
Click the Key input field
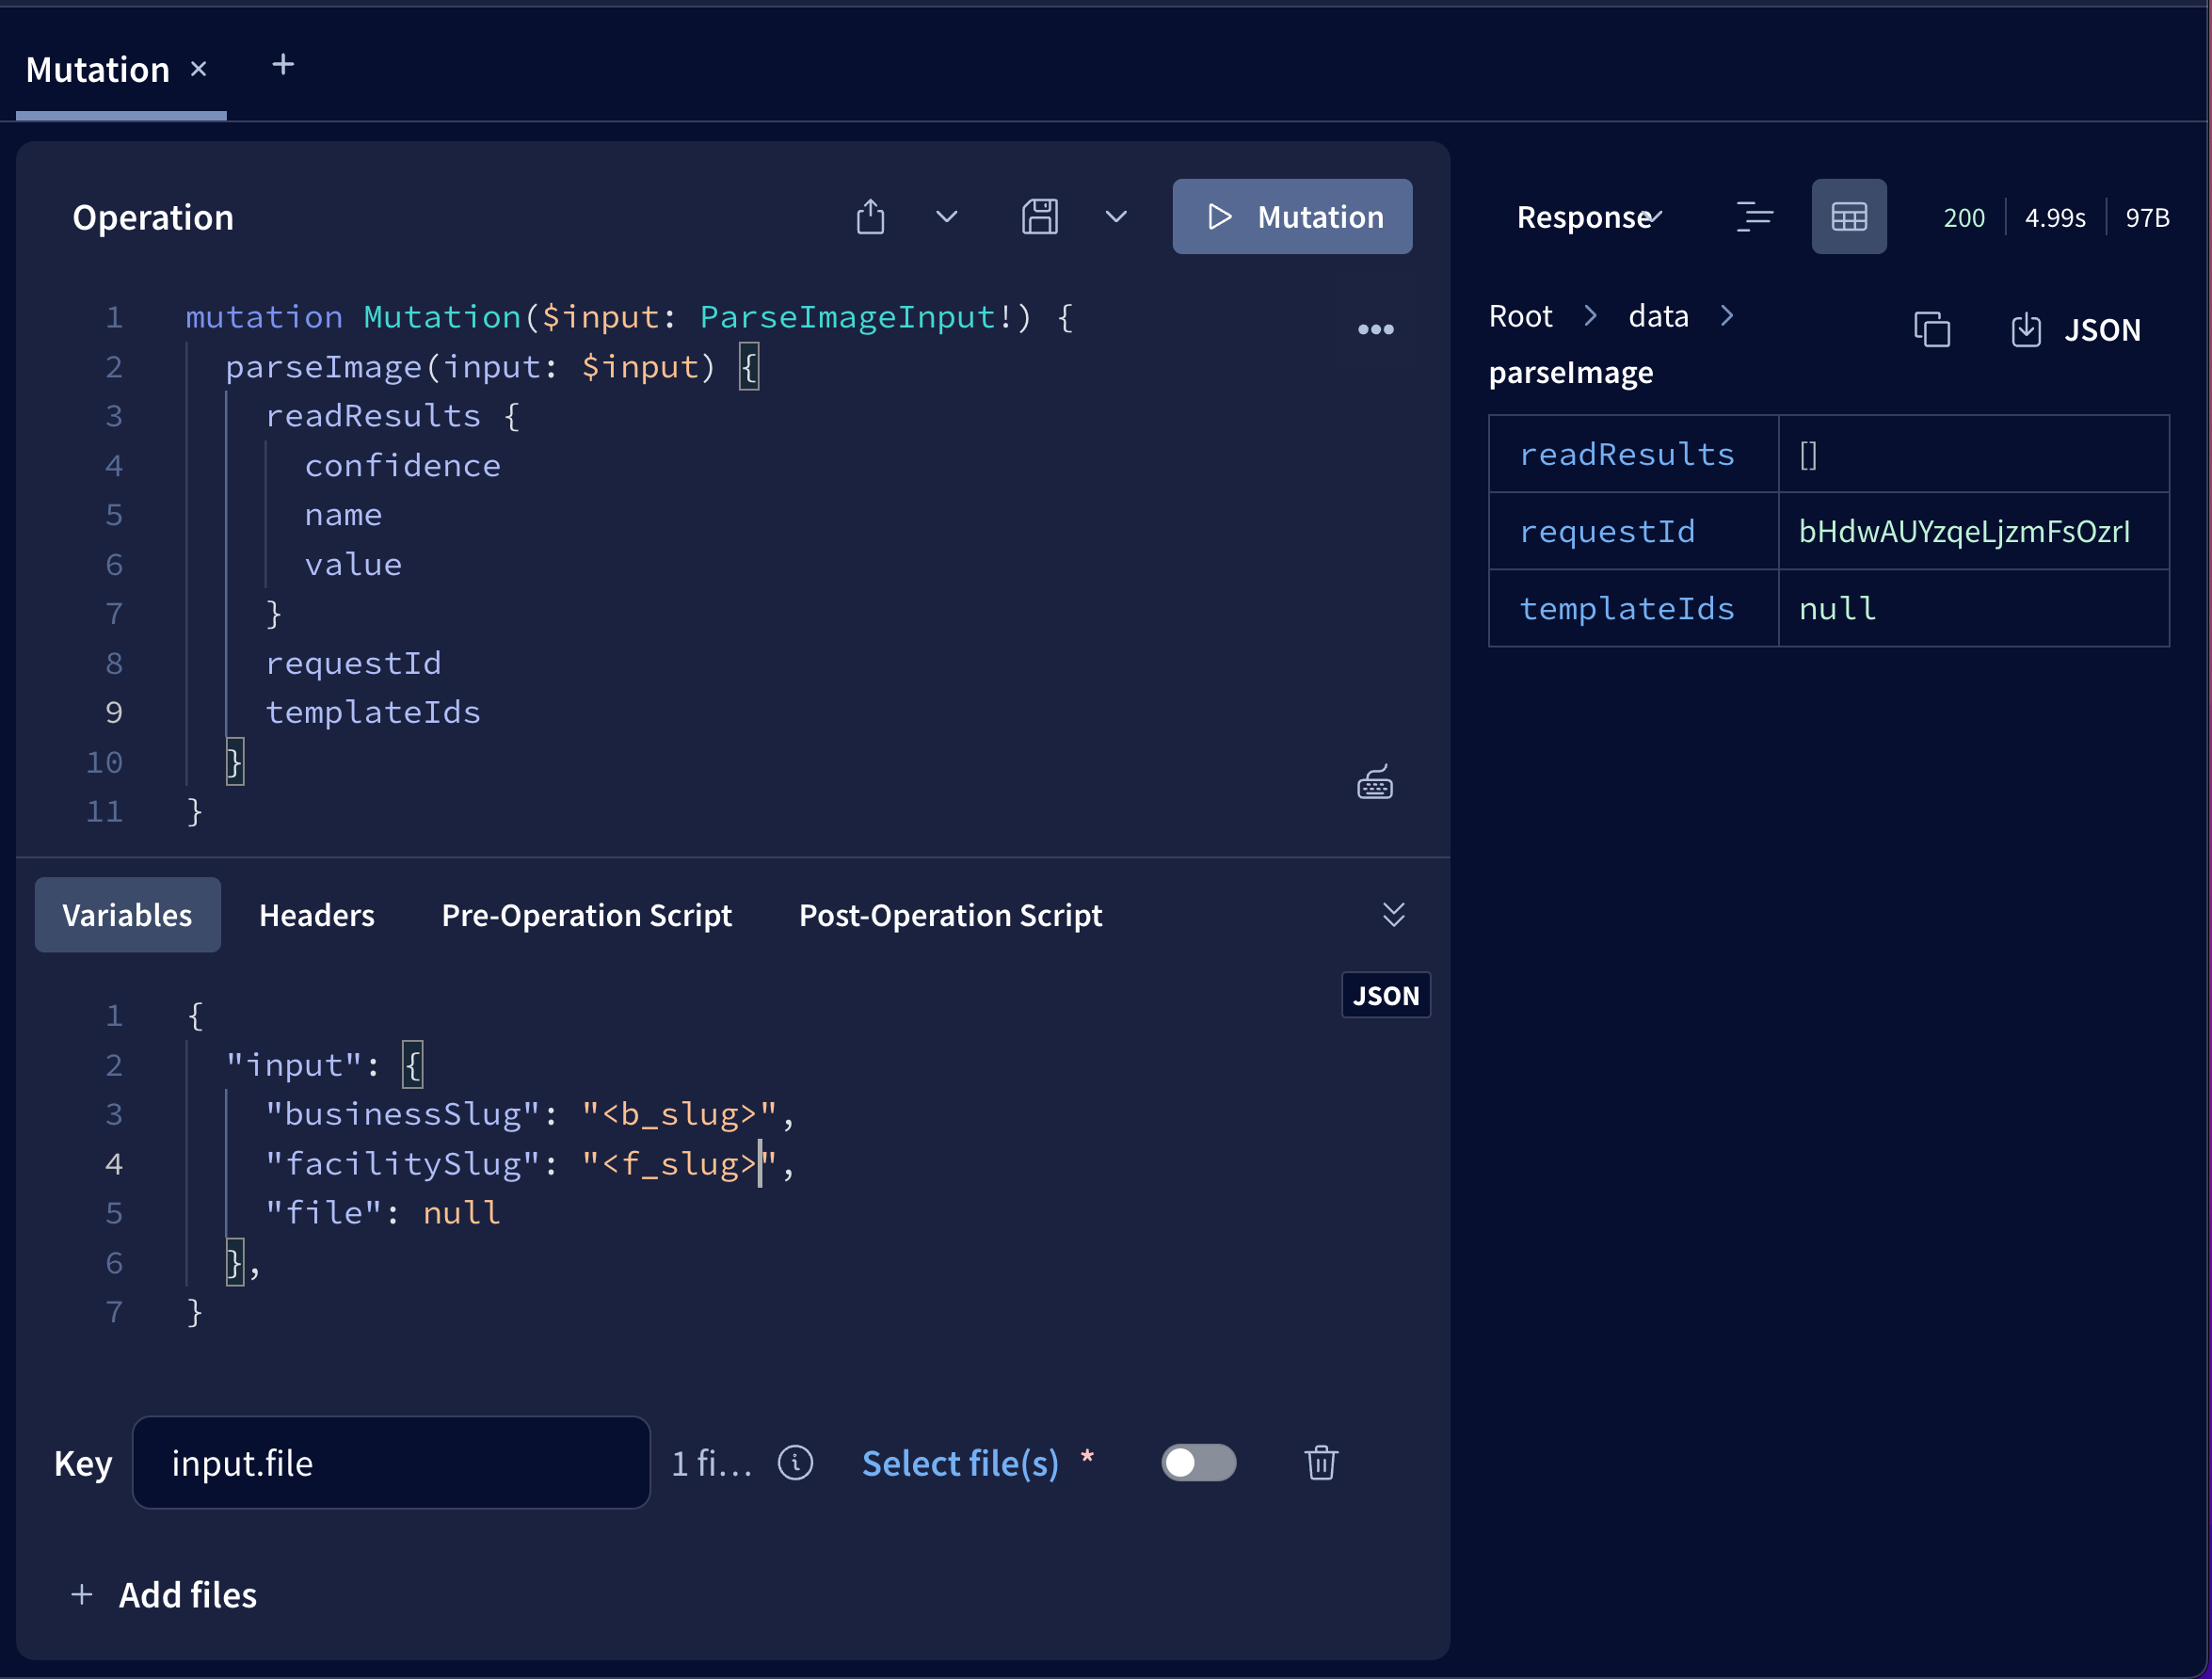pos(391,1463)
